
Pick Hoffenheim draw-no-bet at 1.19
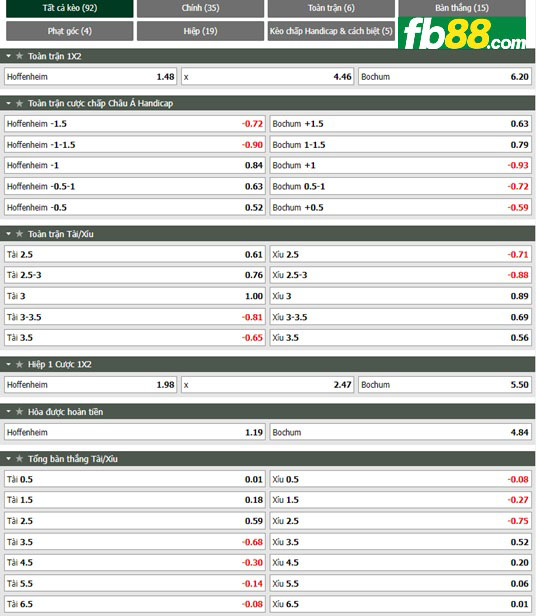point(135,433)
